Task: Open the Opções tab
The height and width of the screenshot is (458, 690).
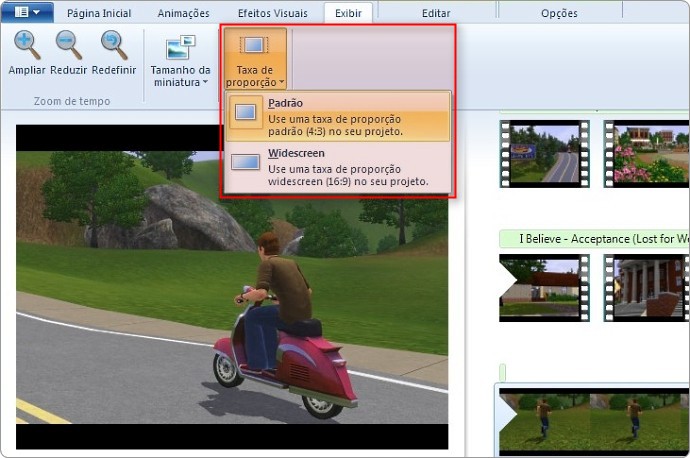Action: (559, 13)
